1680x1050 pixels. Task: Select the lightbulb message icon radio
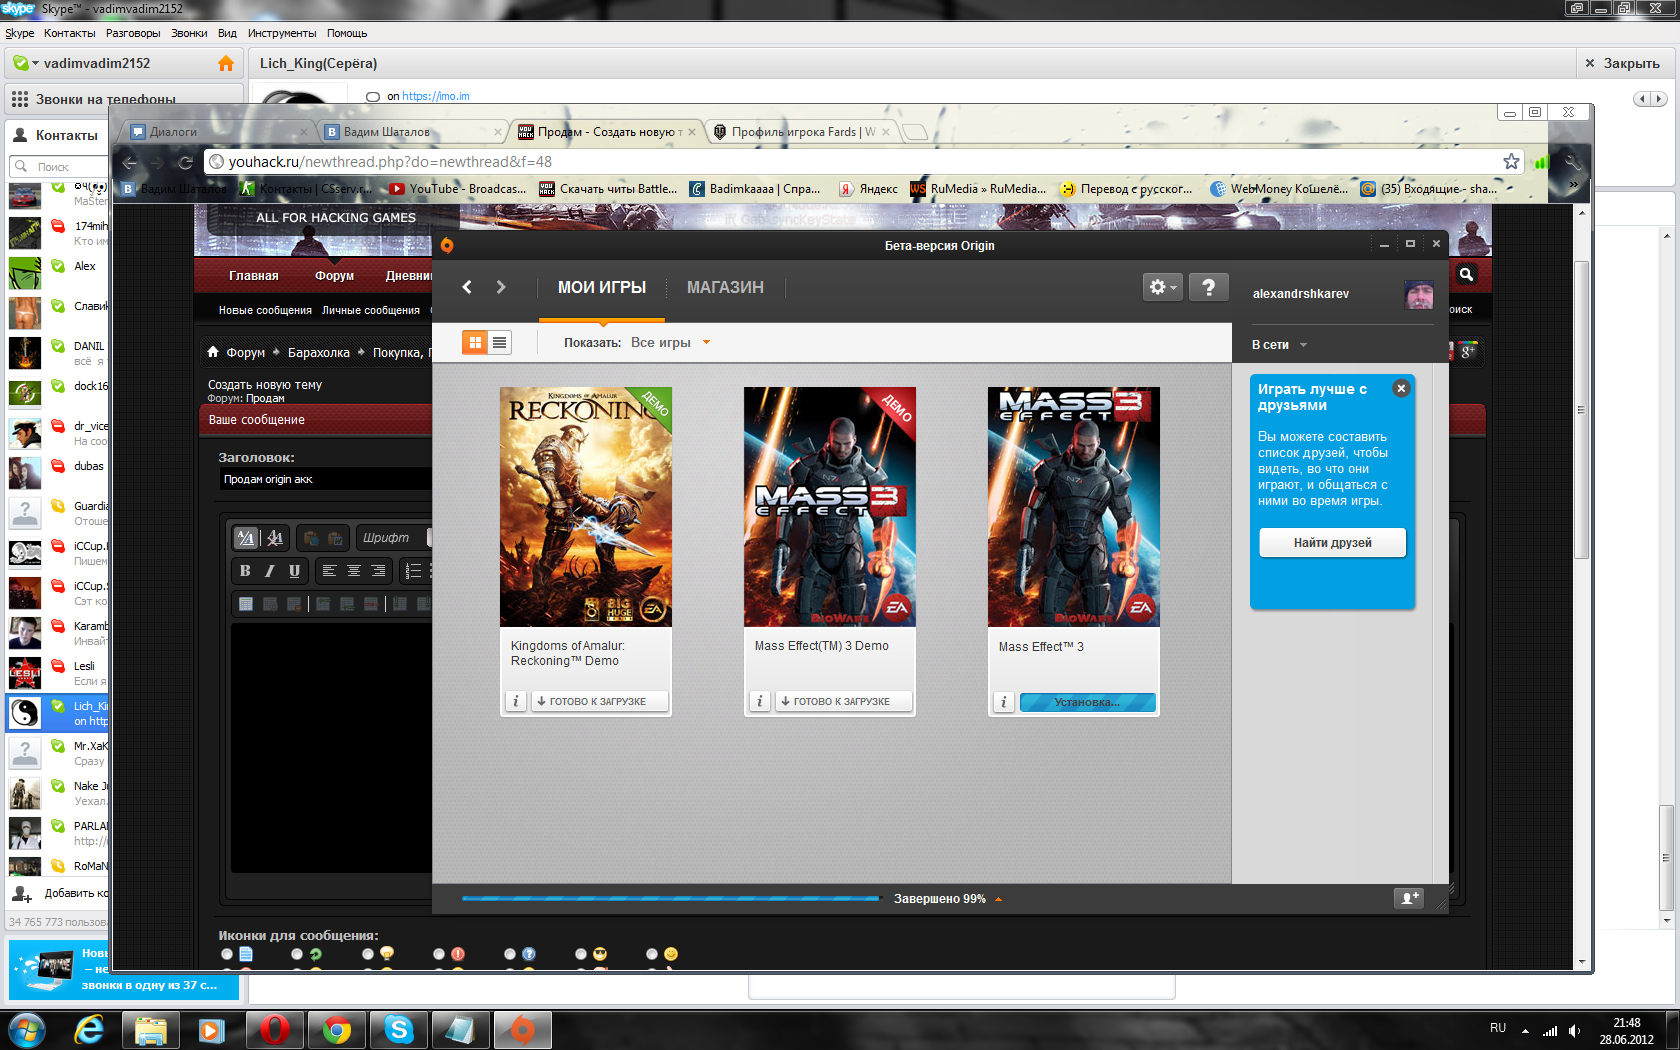pos(368,954)
